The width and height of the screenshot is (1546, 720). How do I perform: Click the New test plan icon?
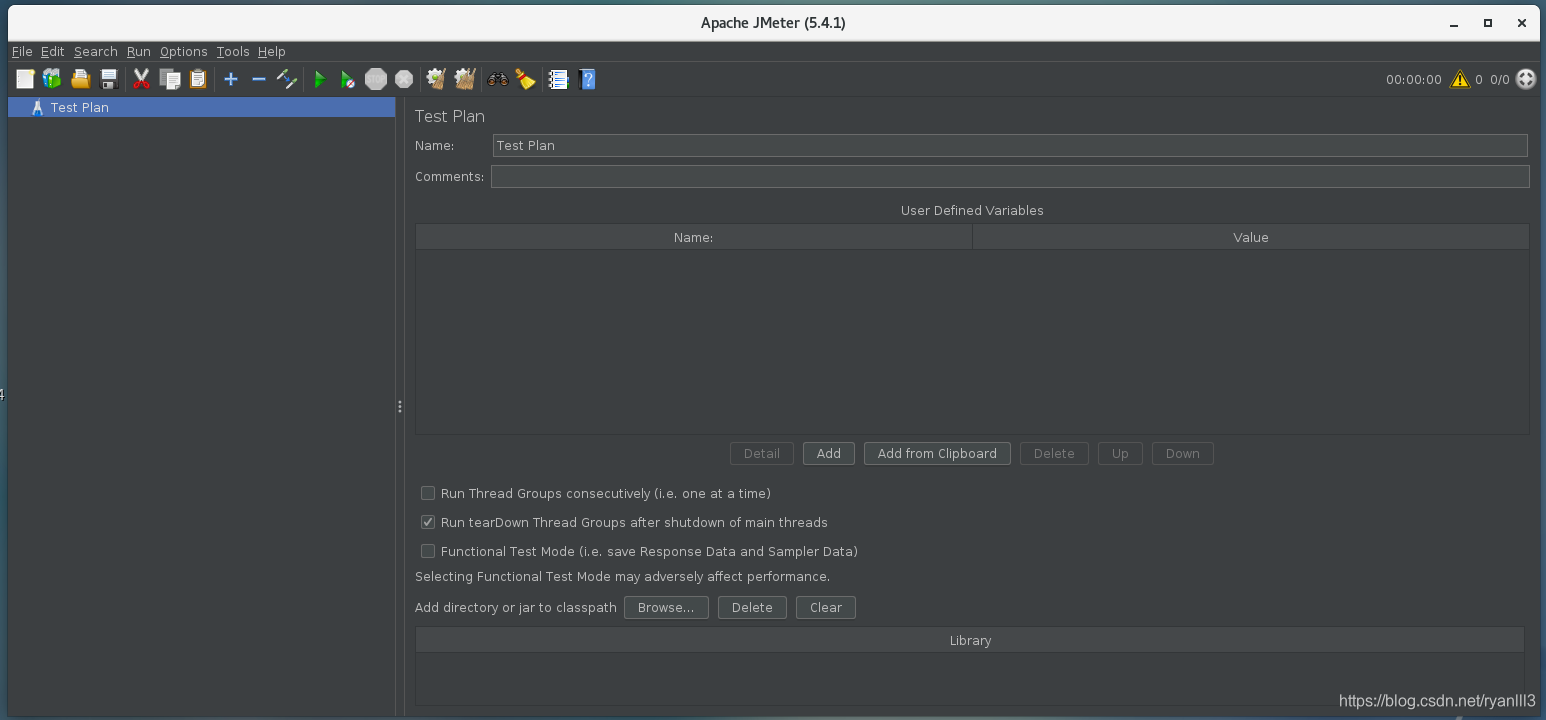[25, 79]
